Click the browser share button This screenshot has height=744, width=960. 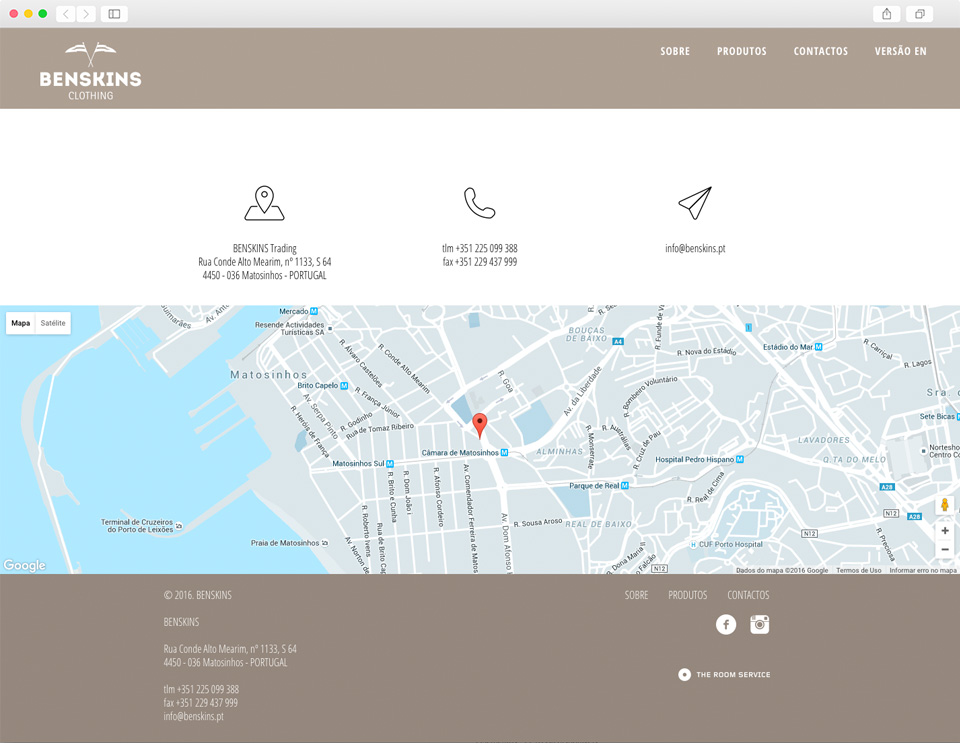(887, 14)
